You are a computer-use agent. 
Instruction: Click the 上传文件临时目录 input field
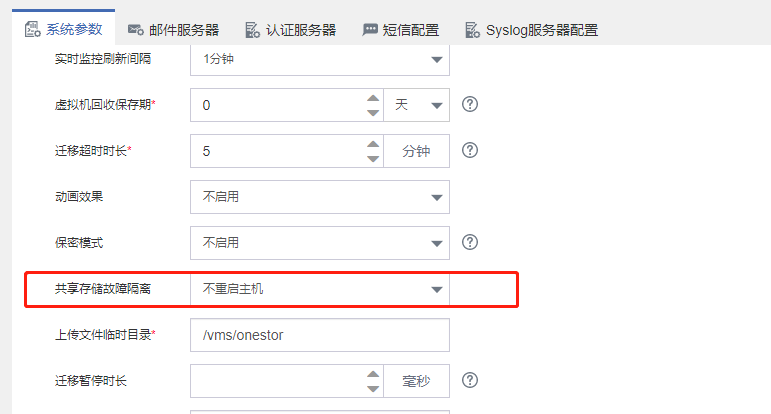click(319, 335)
